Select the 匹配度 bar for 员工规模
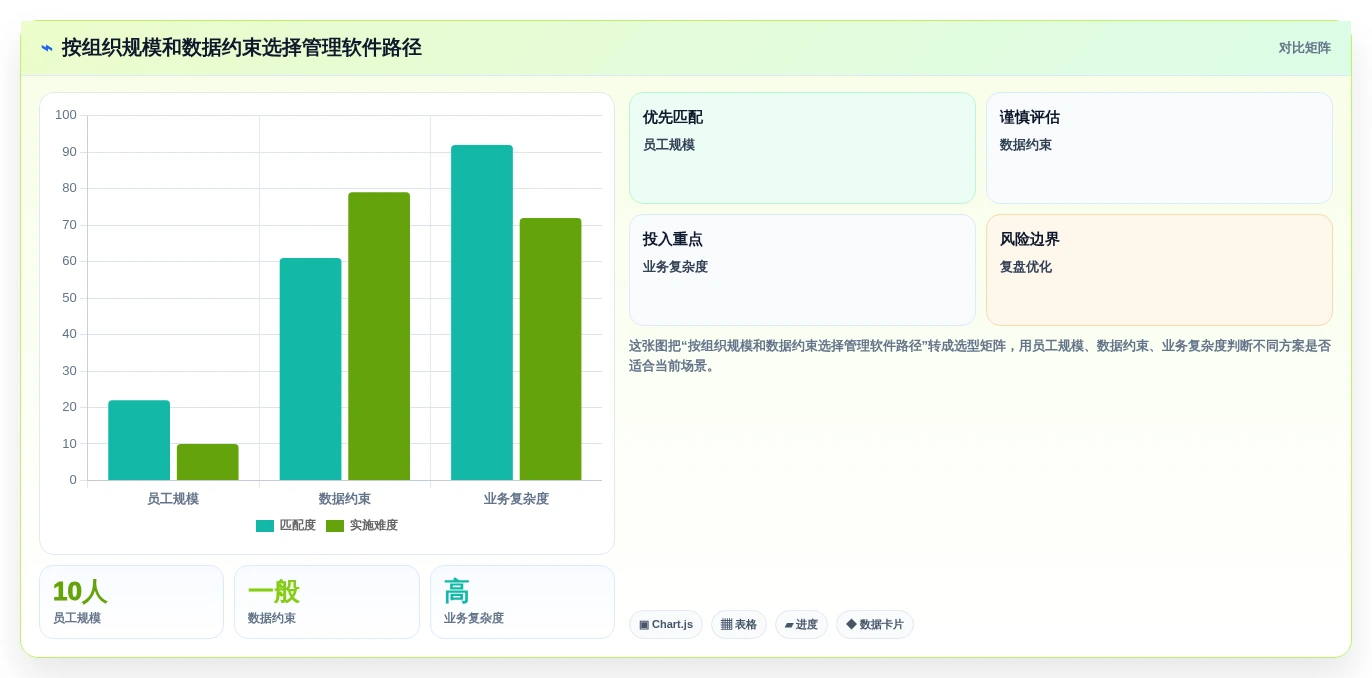This screenshot has width=1372, height=678. pyautogui.click(x=139, y=440)
